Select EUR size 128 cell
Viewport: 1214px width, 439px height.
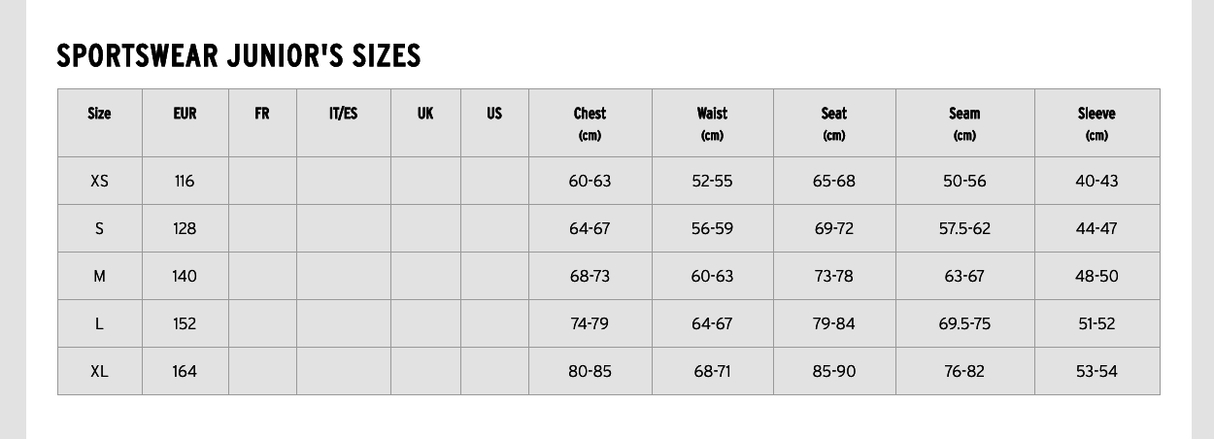185,228
